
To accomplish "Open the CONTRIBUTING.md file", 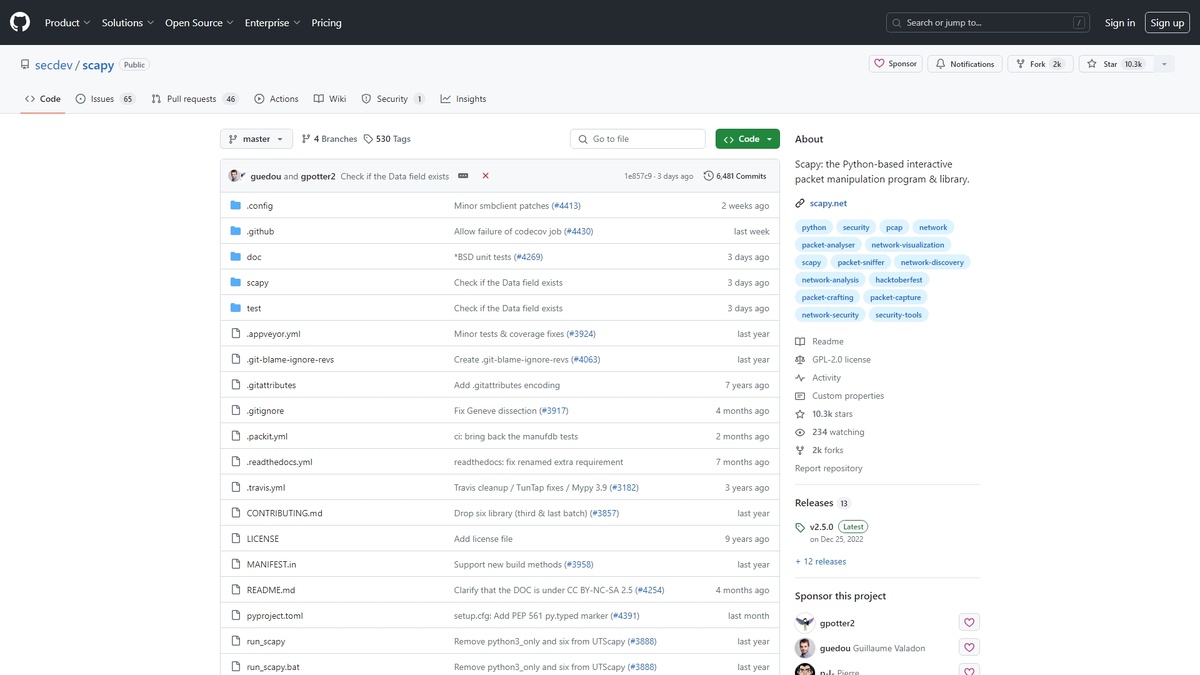I will click(x=285, y=513).
